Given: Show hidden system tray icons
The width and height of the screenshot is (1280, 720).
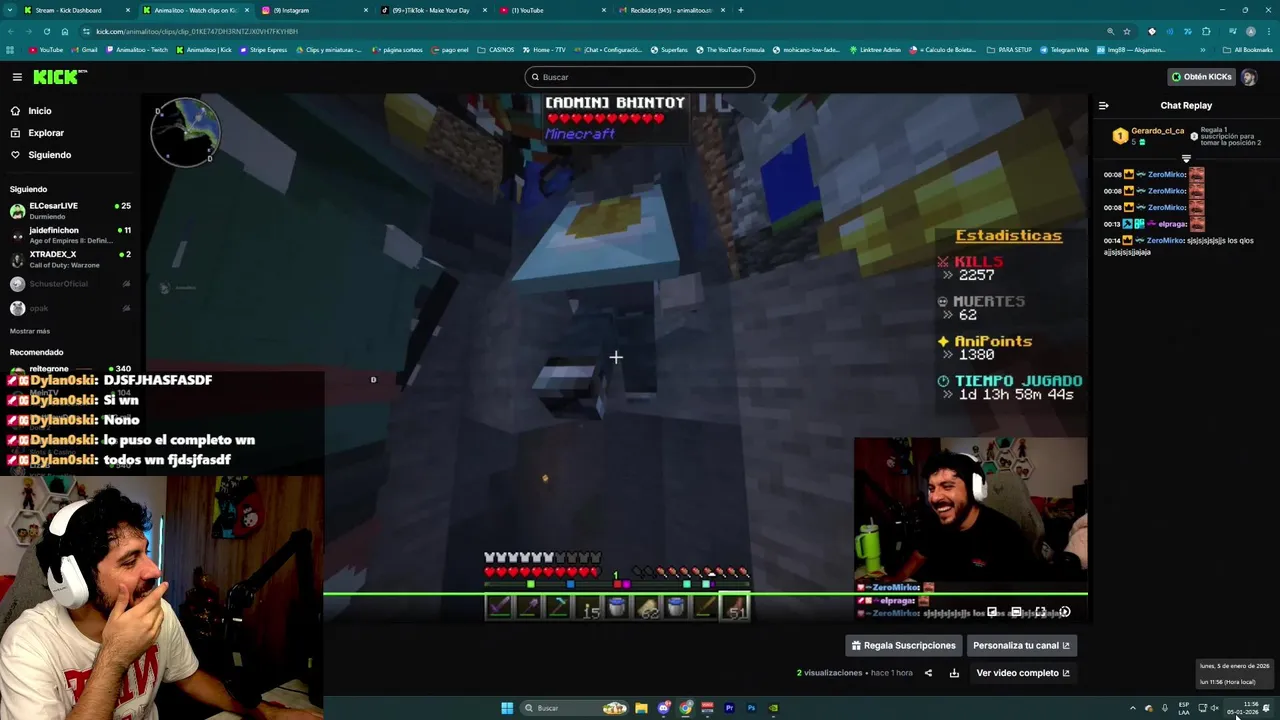Looking at the screenshot, I should (1132, 708).
